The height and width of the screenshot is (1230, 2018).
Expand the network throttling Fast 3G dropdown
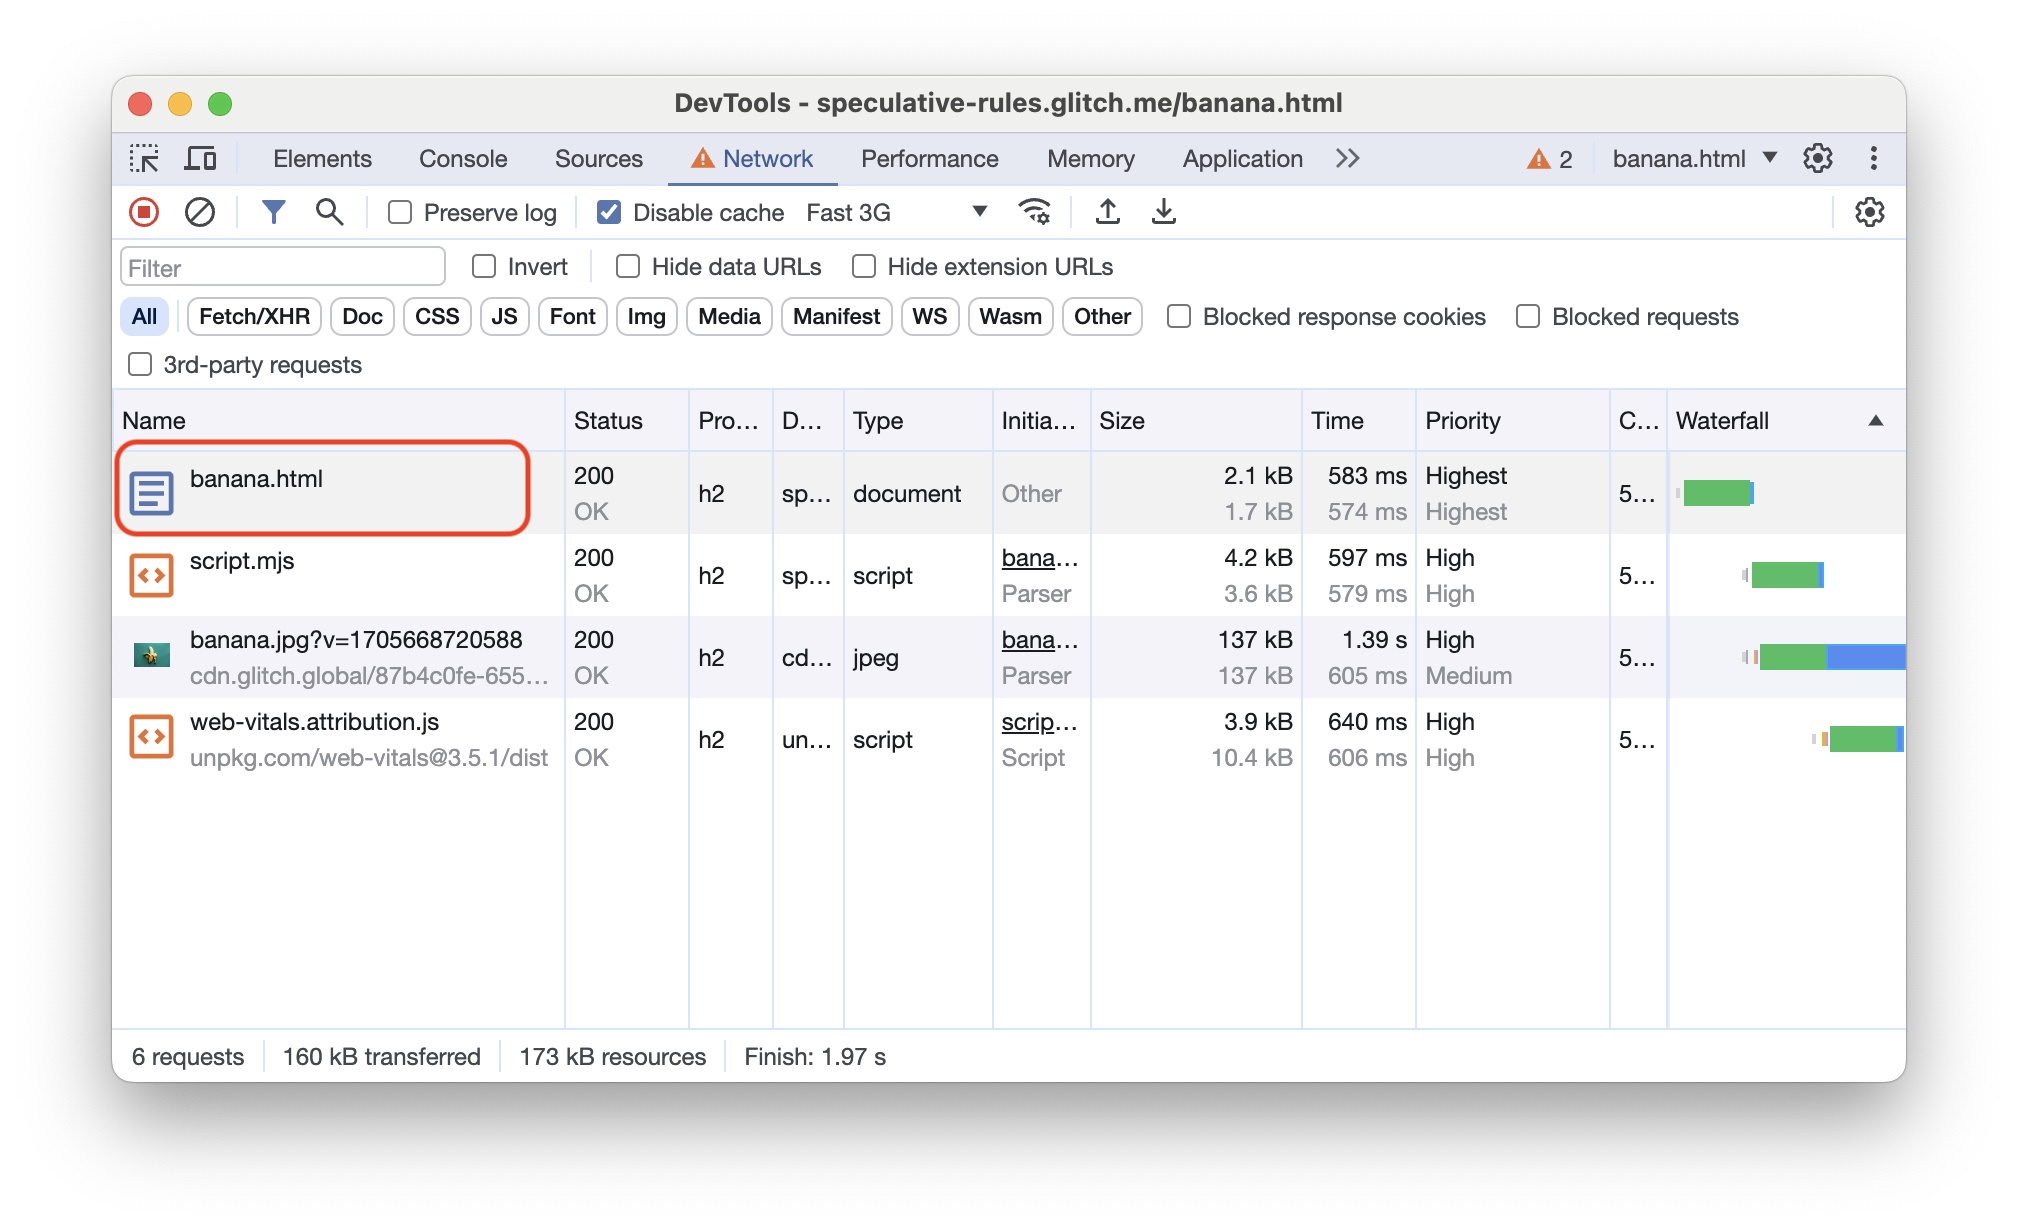[977, 213]
